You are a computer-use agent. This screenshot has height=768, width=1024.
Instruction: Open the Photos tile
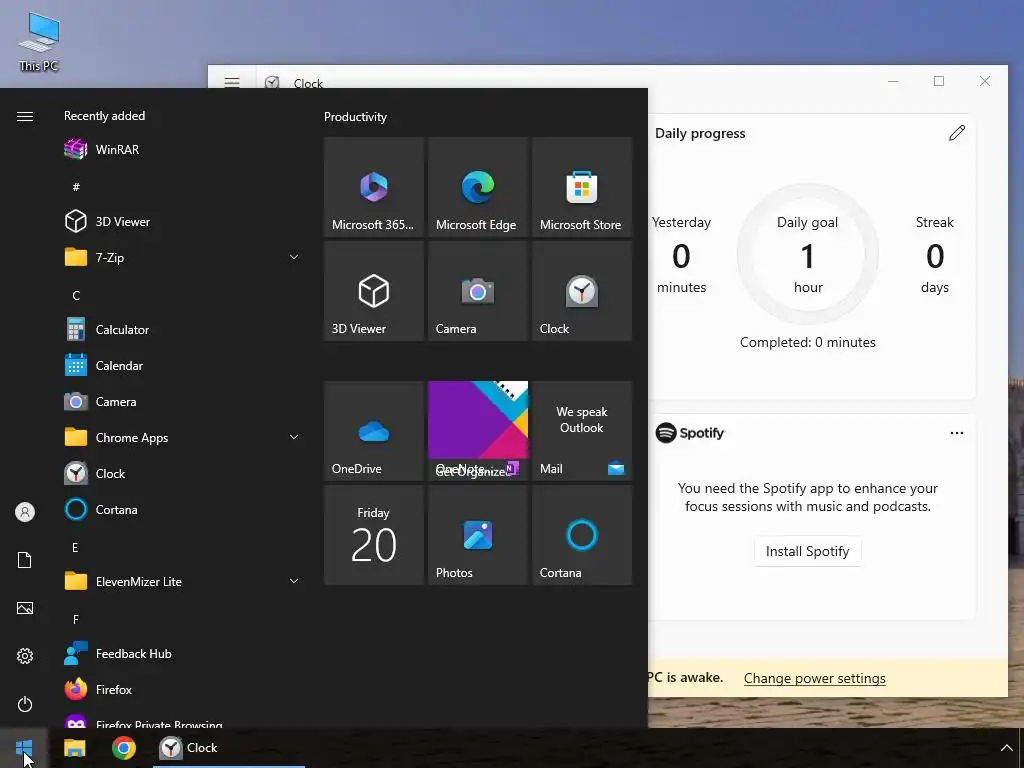pos(477,535)
